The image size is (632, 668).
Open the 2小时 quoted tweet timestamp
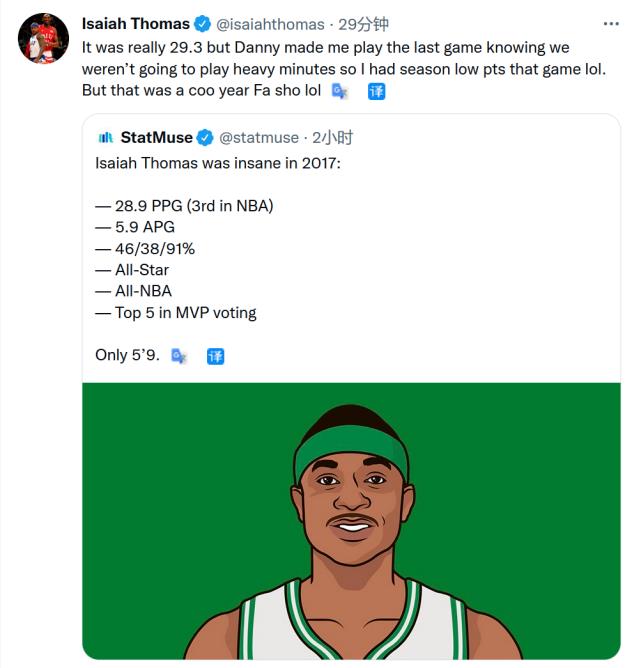pos(333,137)
